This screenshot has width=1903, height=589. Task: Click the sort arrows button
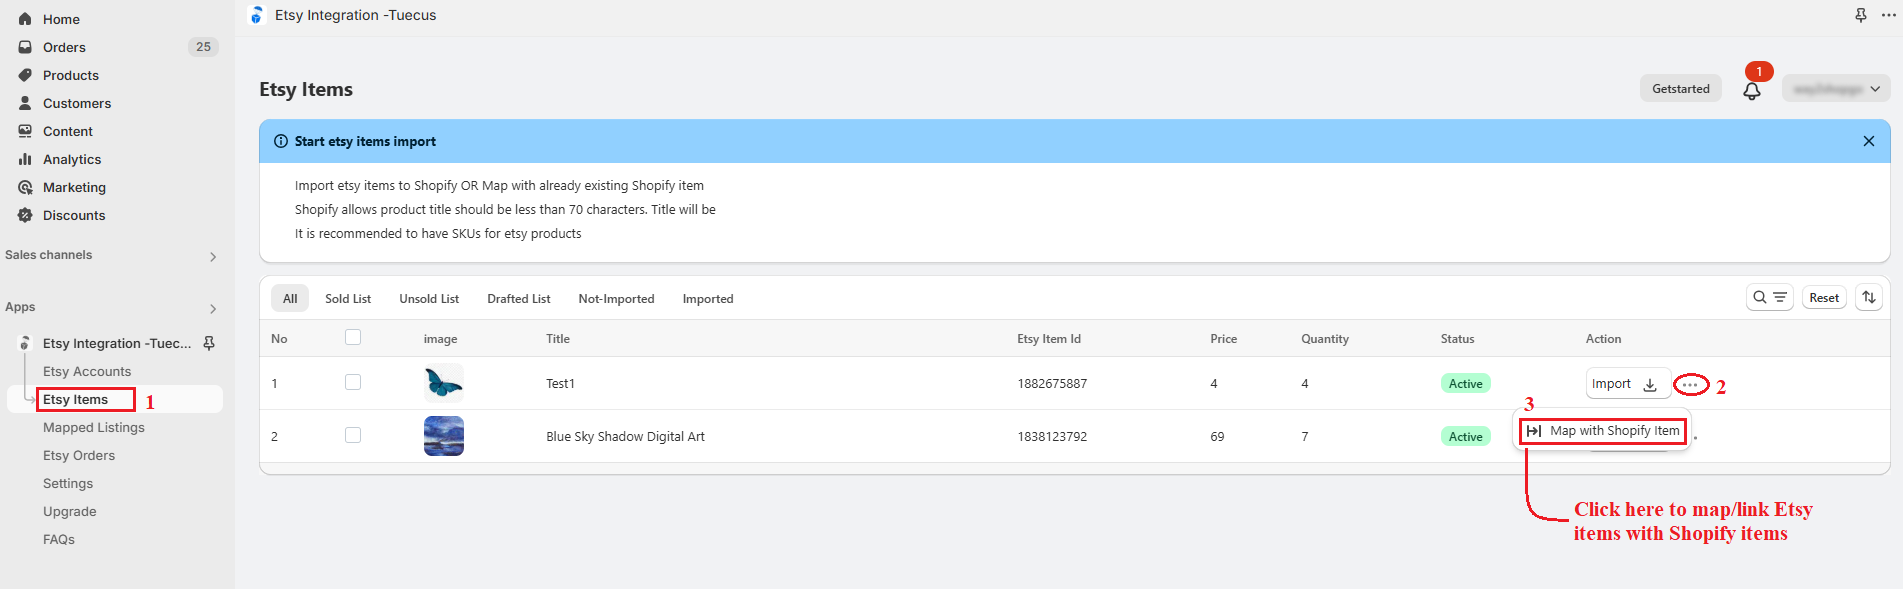(x=1869, y=297)
